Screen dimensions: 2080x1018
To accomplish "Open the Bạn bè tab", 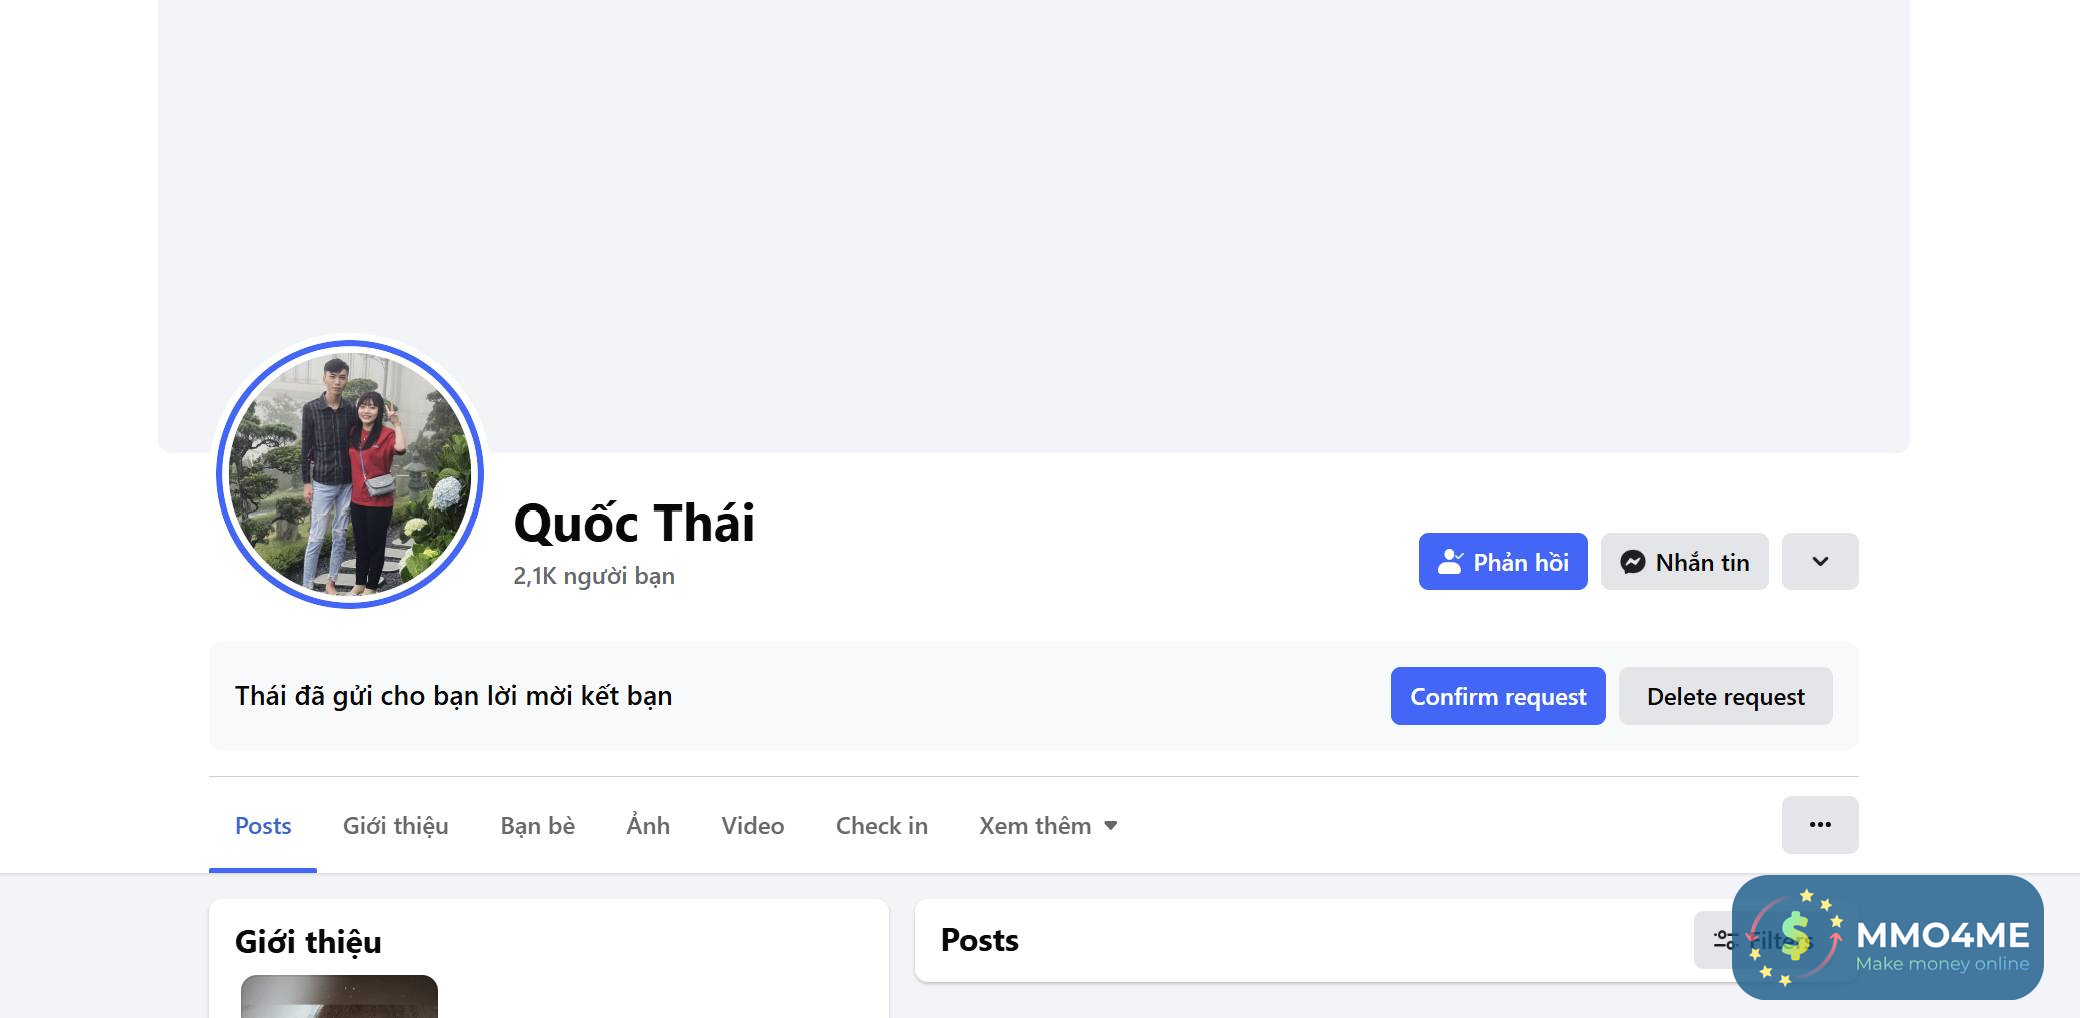I will (537, 826).
